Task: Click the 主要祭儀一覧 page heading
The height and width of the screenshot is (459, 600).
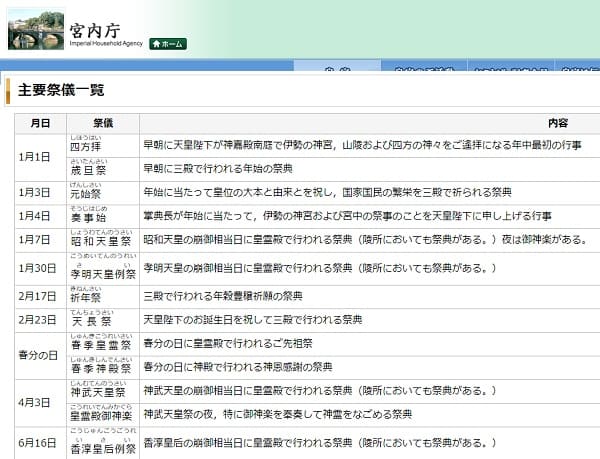Action: [61, 90]
